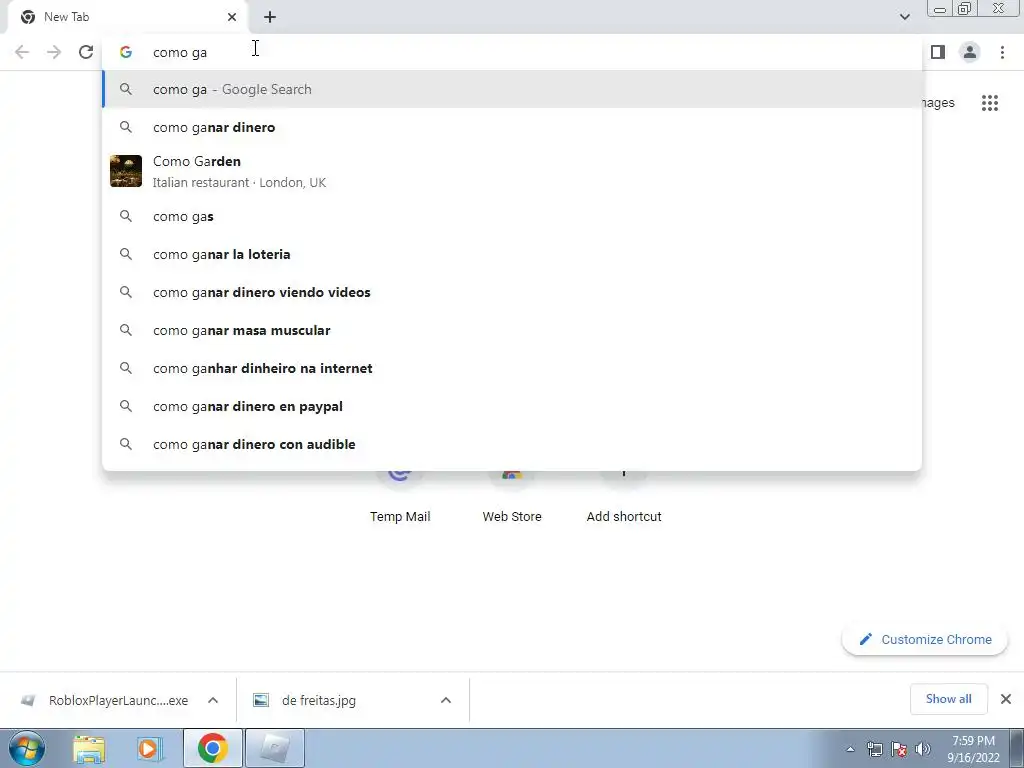This screenshot has height=768, width=1024.
Task: Reload the page with the refresh icon
Action: (86, 52)
